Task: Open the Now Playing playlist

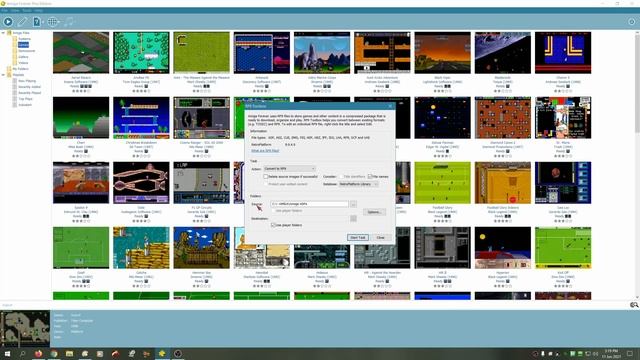Action: pyautogui.click(x=27, y=81)
